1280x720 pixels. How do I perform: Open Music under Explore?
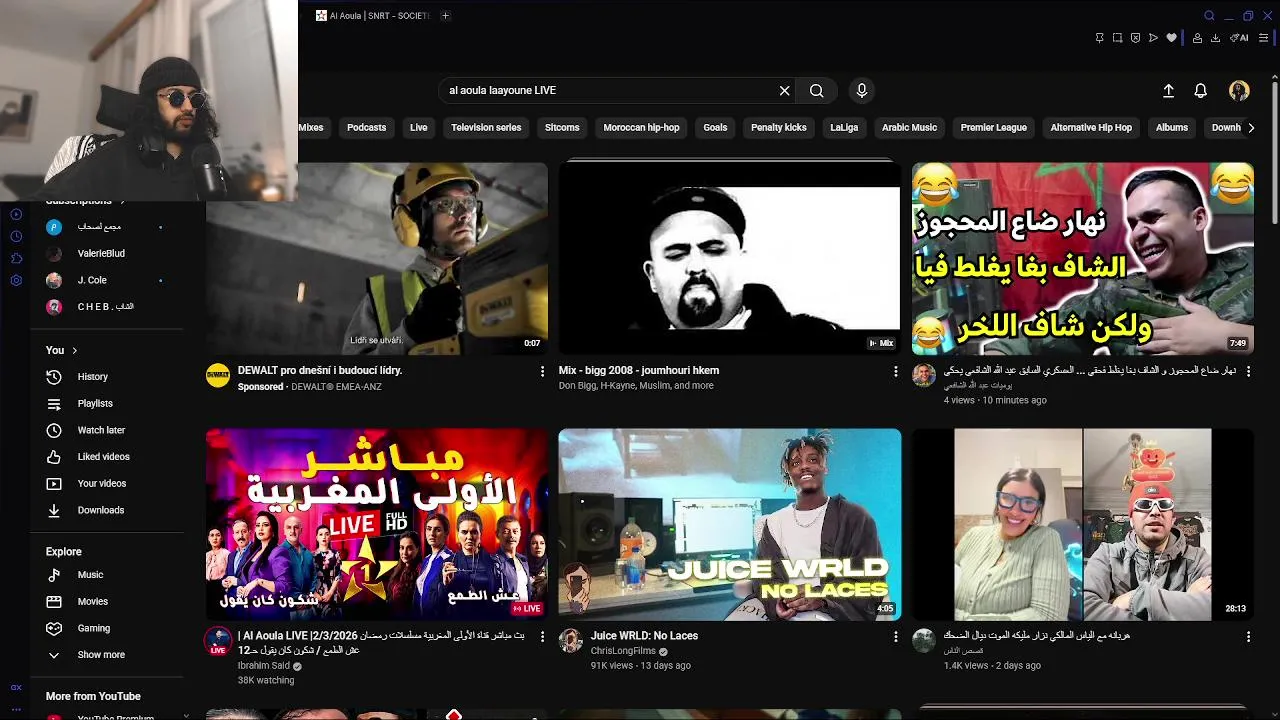click(90, 575)
